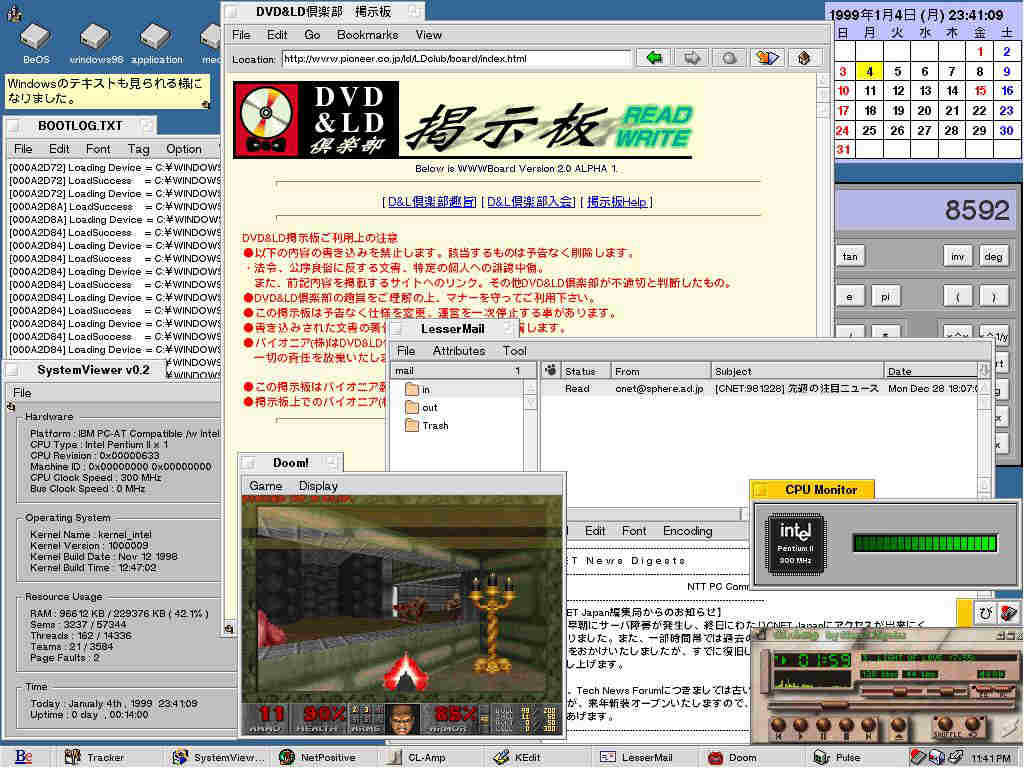The image size is (1024, 768).
Task: Skip to previous track in CL-Amp
Action: click(778, 726)
